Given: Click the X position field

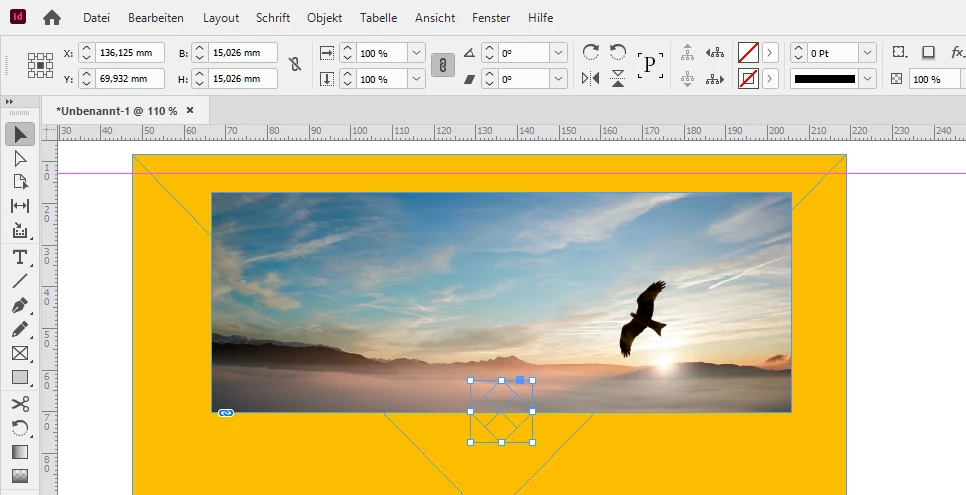Looking at the screenshot, I should point(129,53).
